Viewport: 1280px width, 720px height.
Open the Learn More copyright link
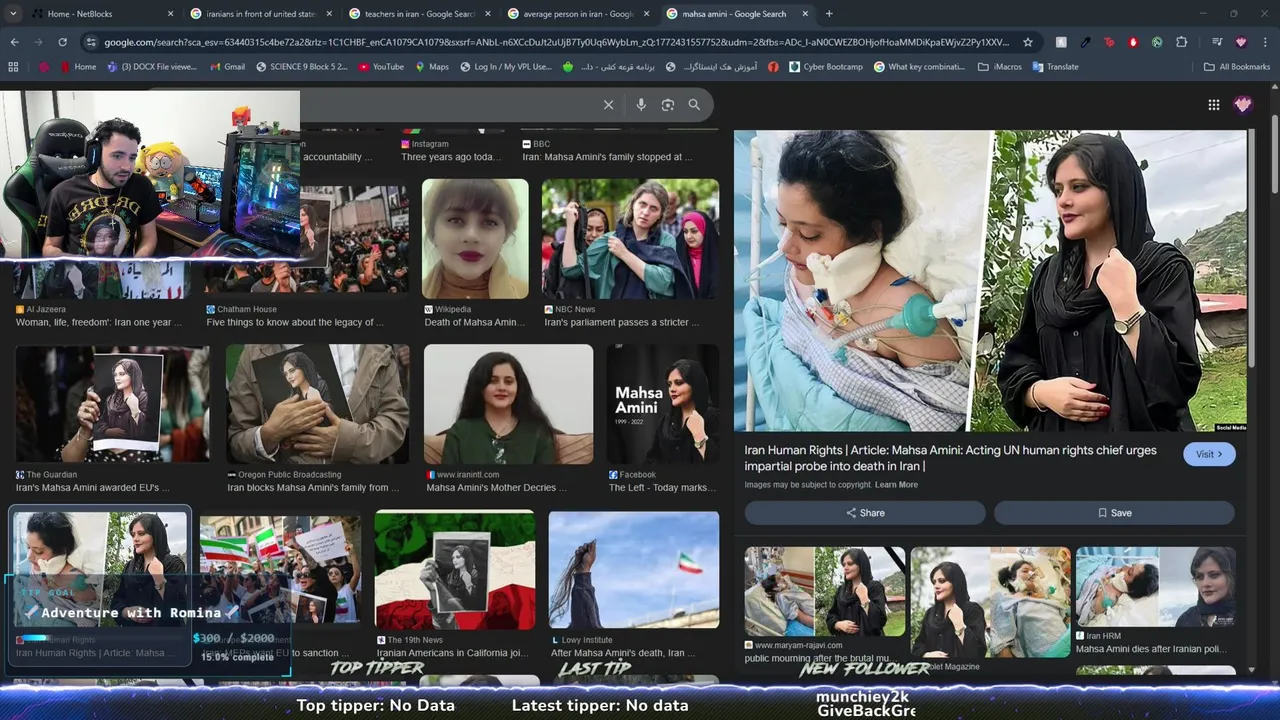896,485
